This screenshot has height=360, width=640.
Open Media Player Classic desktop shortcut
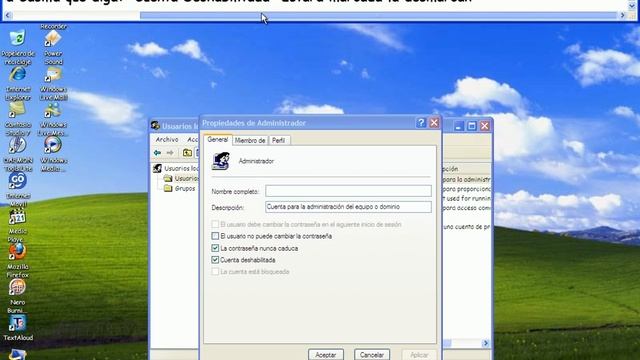tap(18, 216)
